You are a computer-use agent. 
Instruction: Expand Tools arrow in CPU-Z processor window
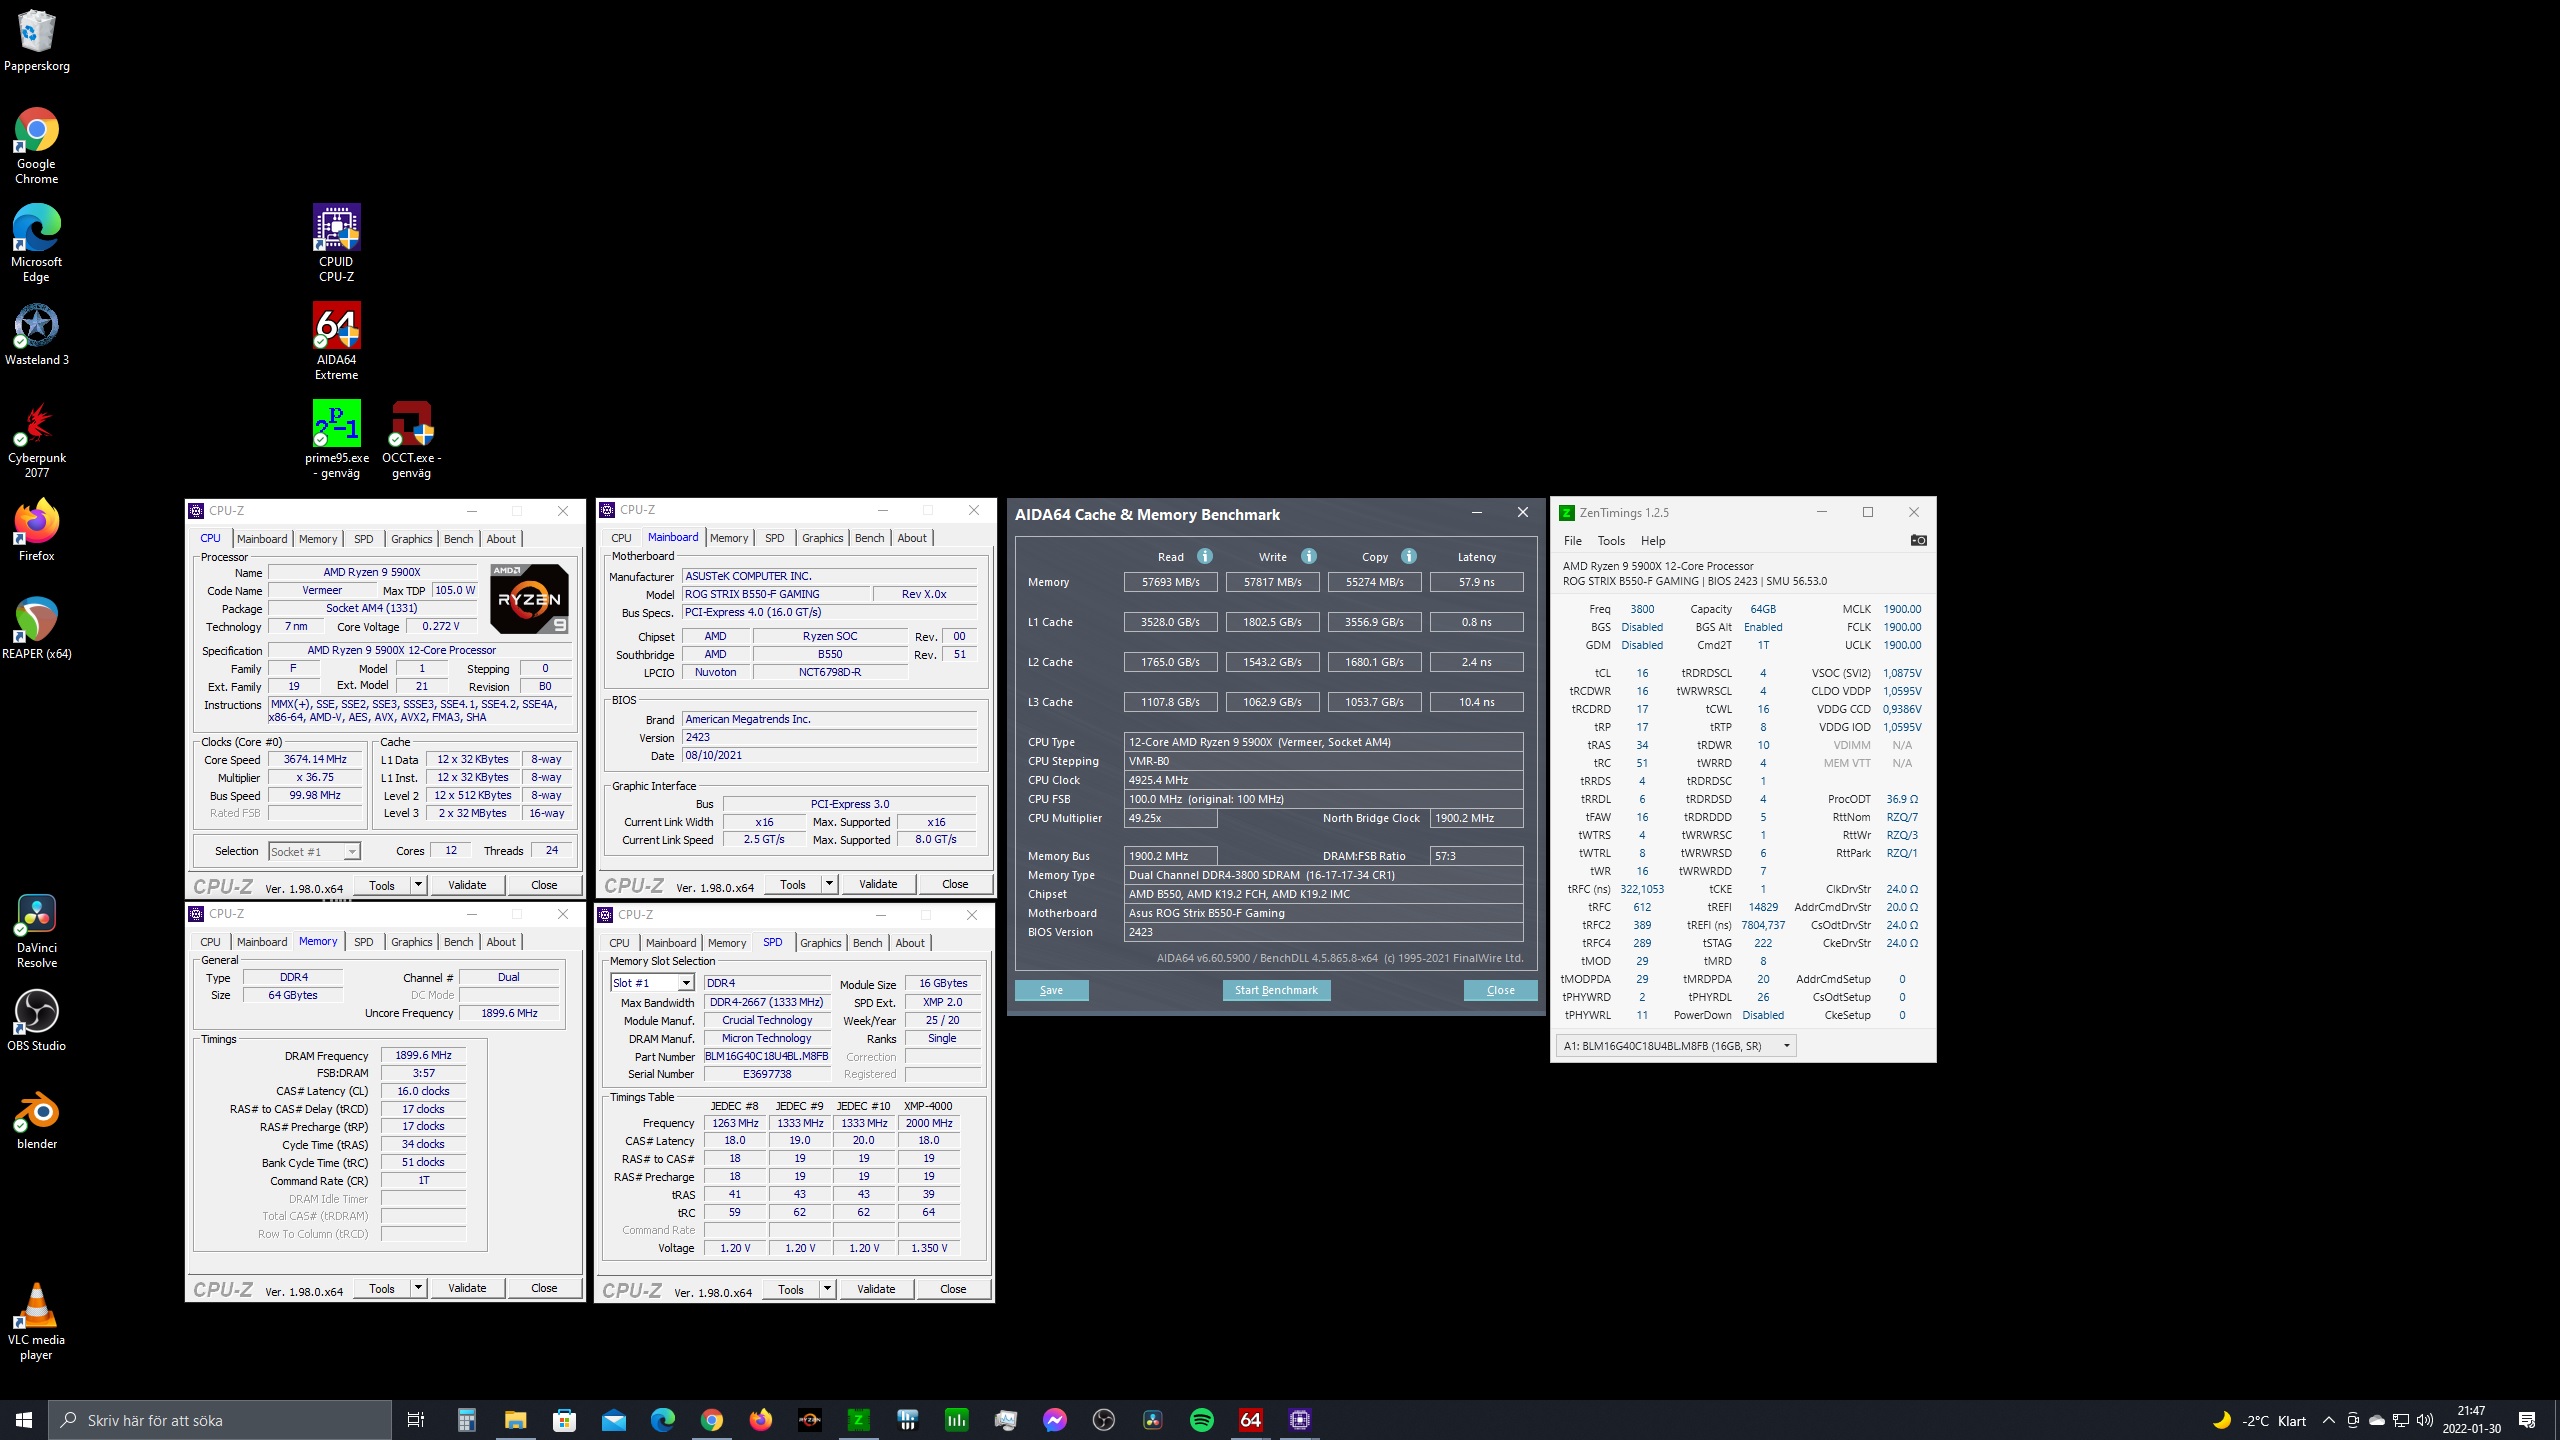[x=419, y=885]
